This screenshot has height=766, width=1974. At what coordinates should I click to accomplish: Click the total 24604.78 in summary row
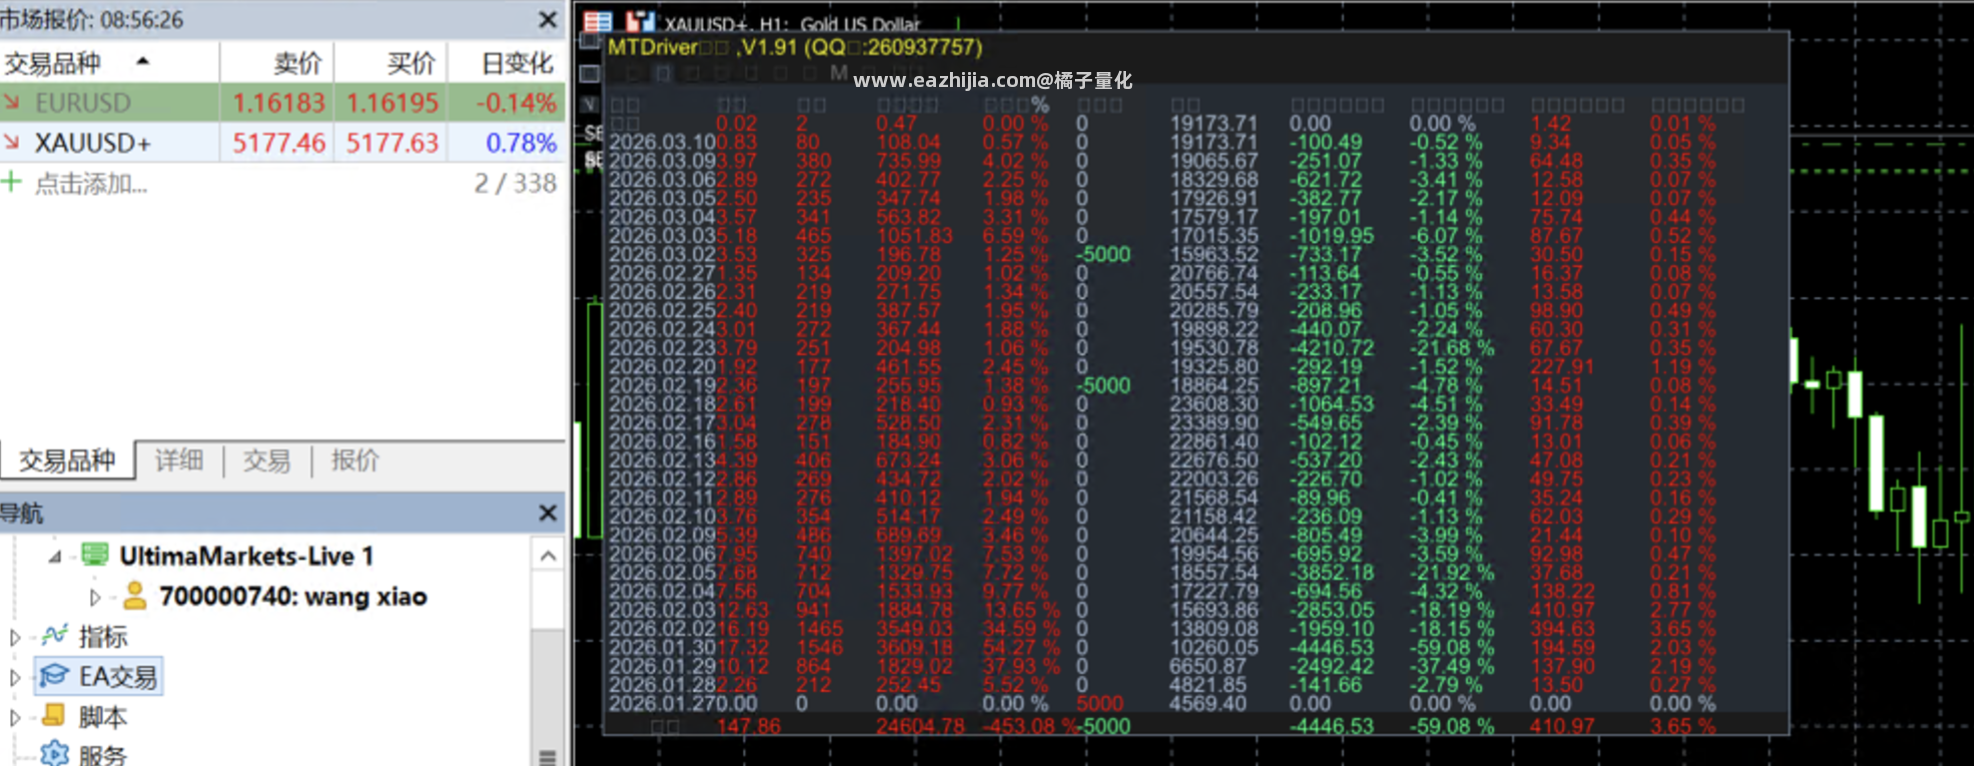(x=920, y=726)
